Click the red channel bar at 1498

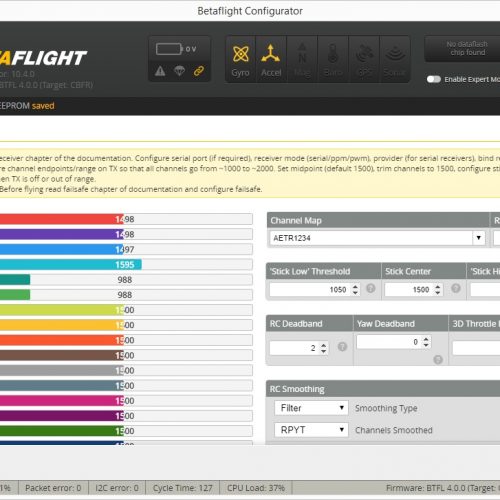point(126,219)
